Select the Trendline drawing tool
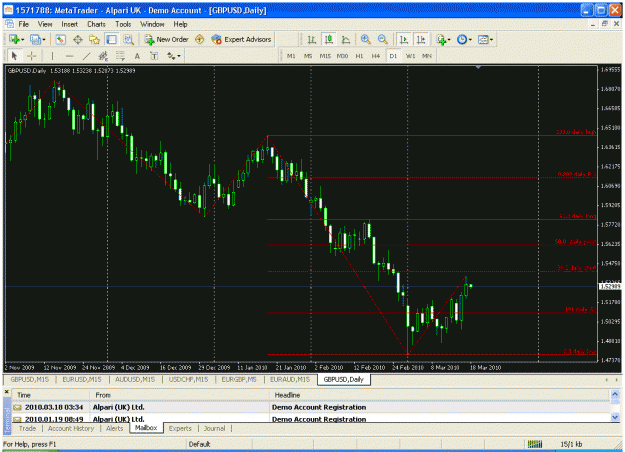This screenshot has width=625, height=452. click(x=86, y=56)
